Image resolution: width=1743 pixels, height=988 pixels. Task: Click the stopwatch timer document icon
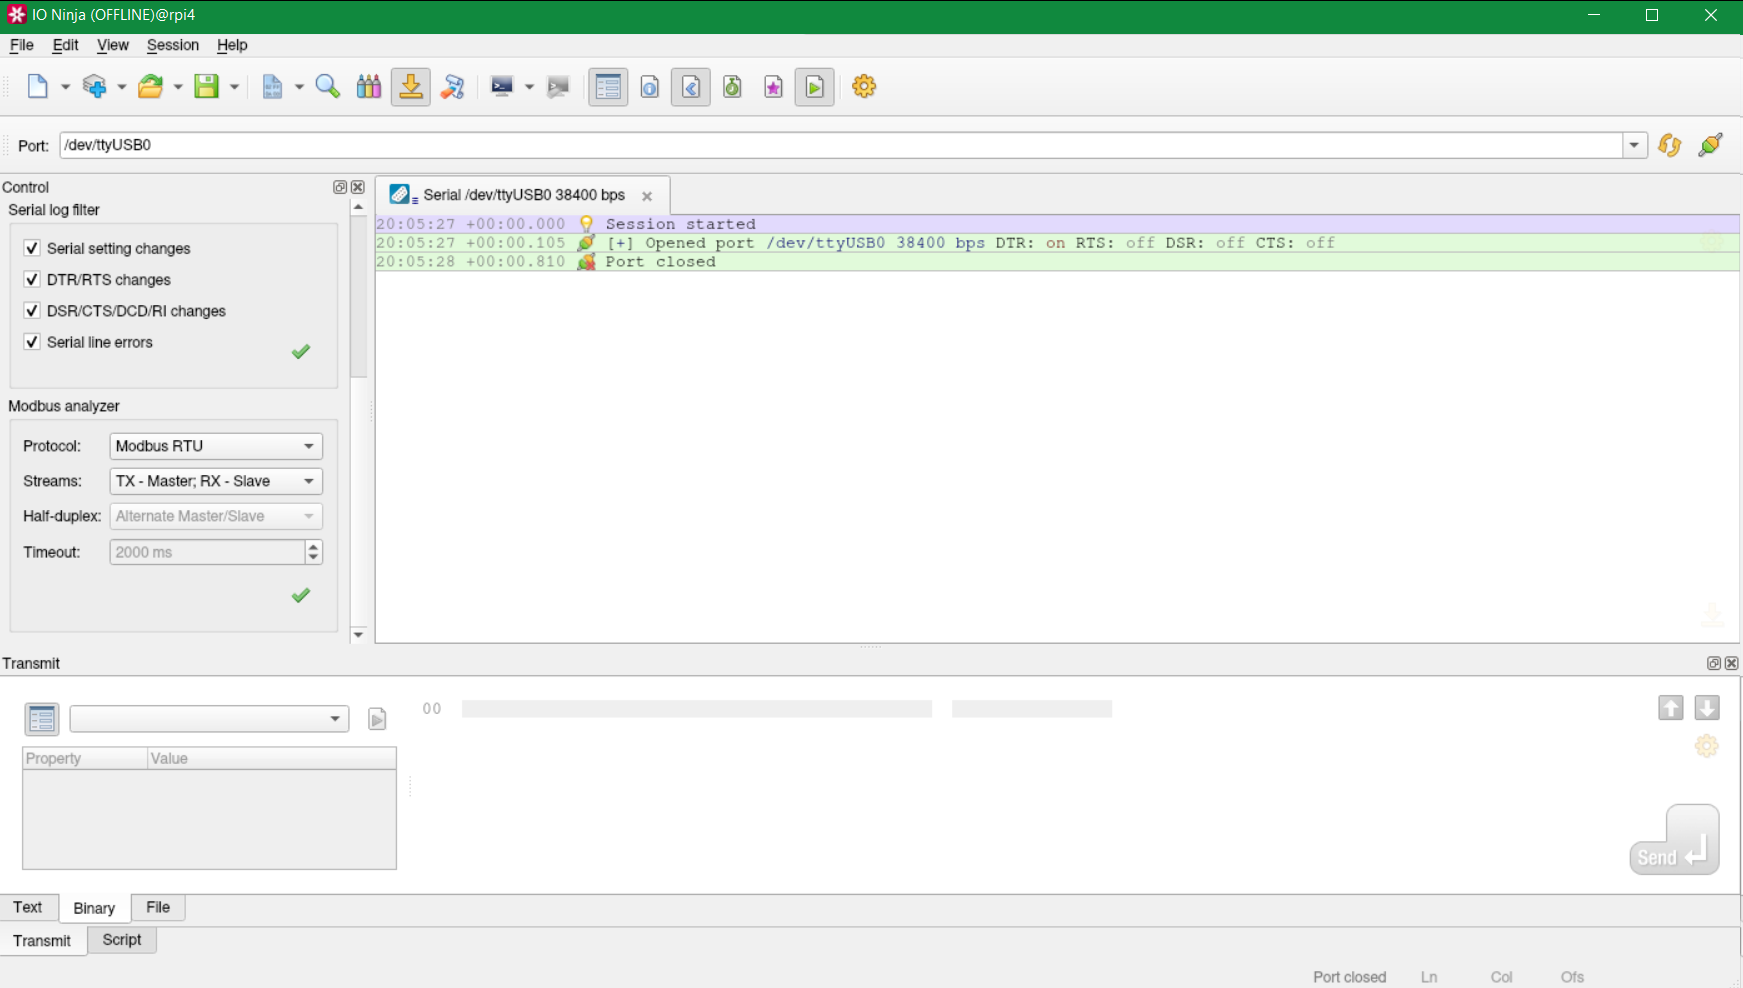733,87
